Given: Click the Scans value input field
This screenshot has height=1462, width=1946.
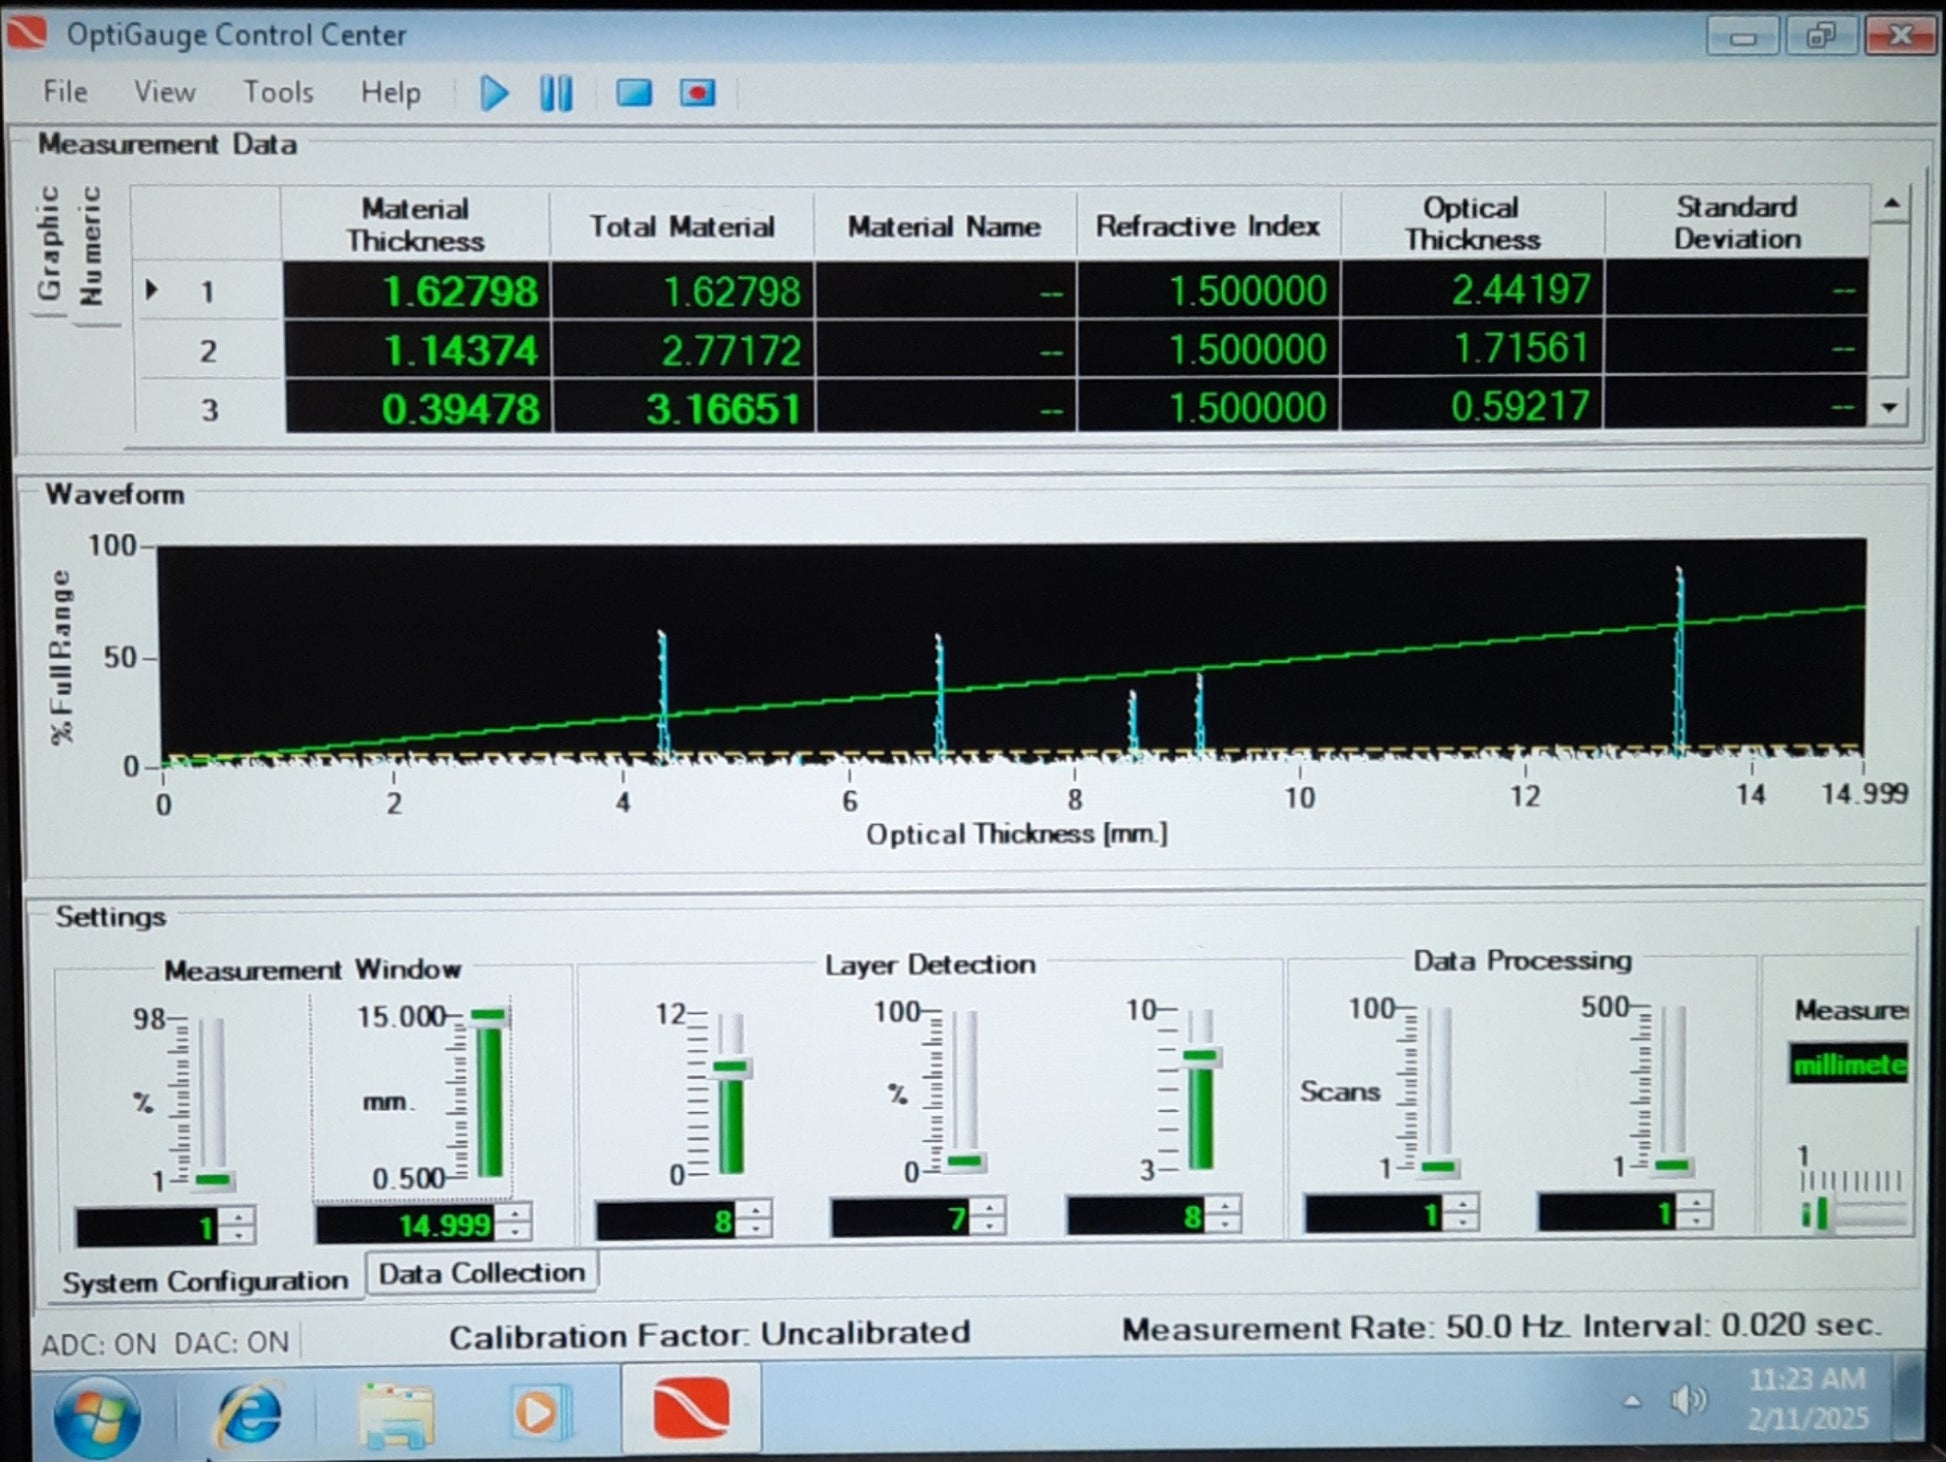Looking at the screenshot, I should pos(1374,1214).
